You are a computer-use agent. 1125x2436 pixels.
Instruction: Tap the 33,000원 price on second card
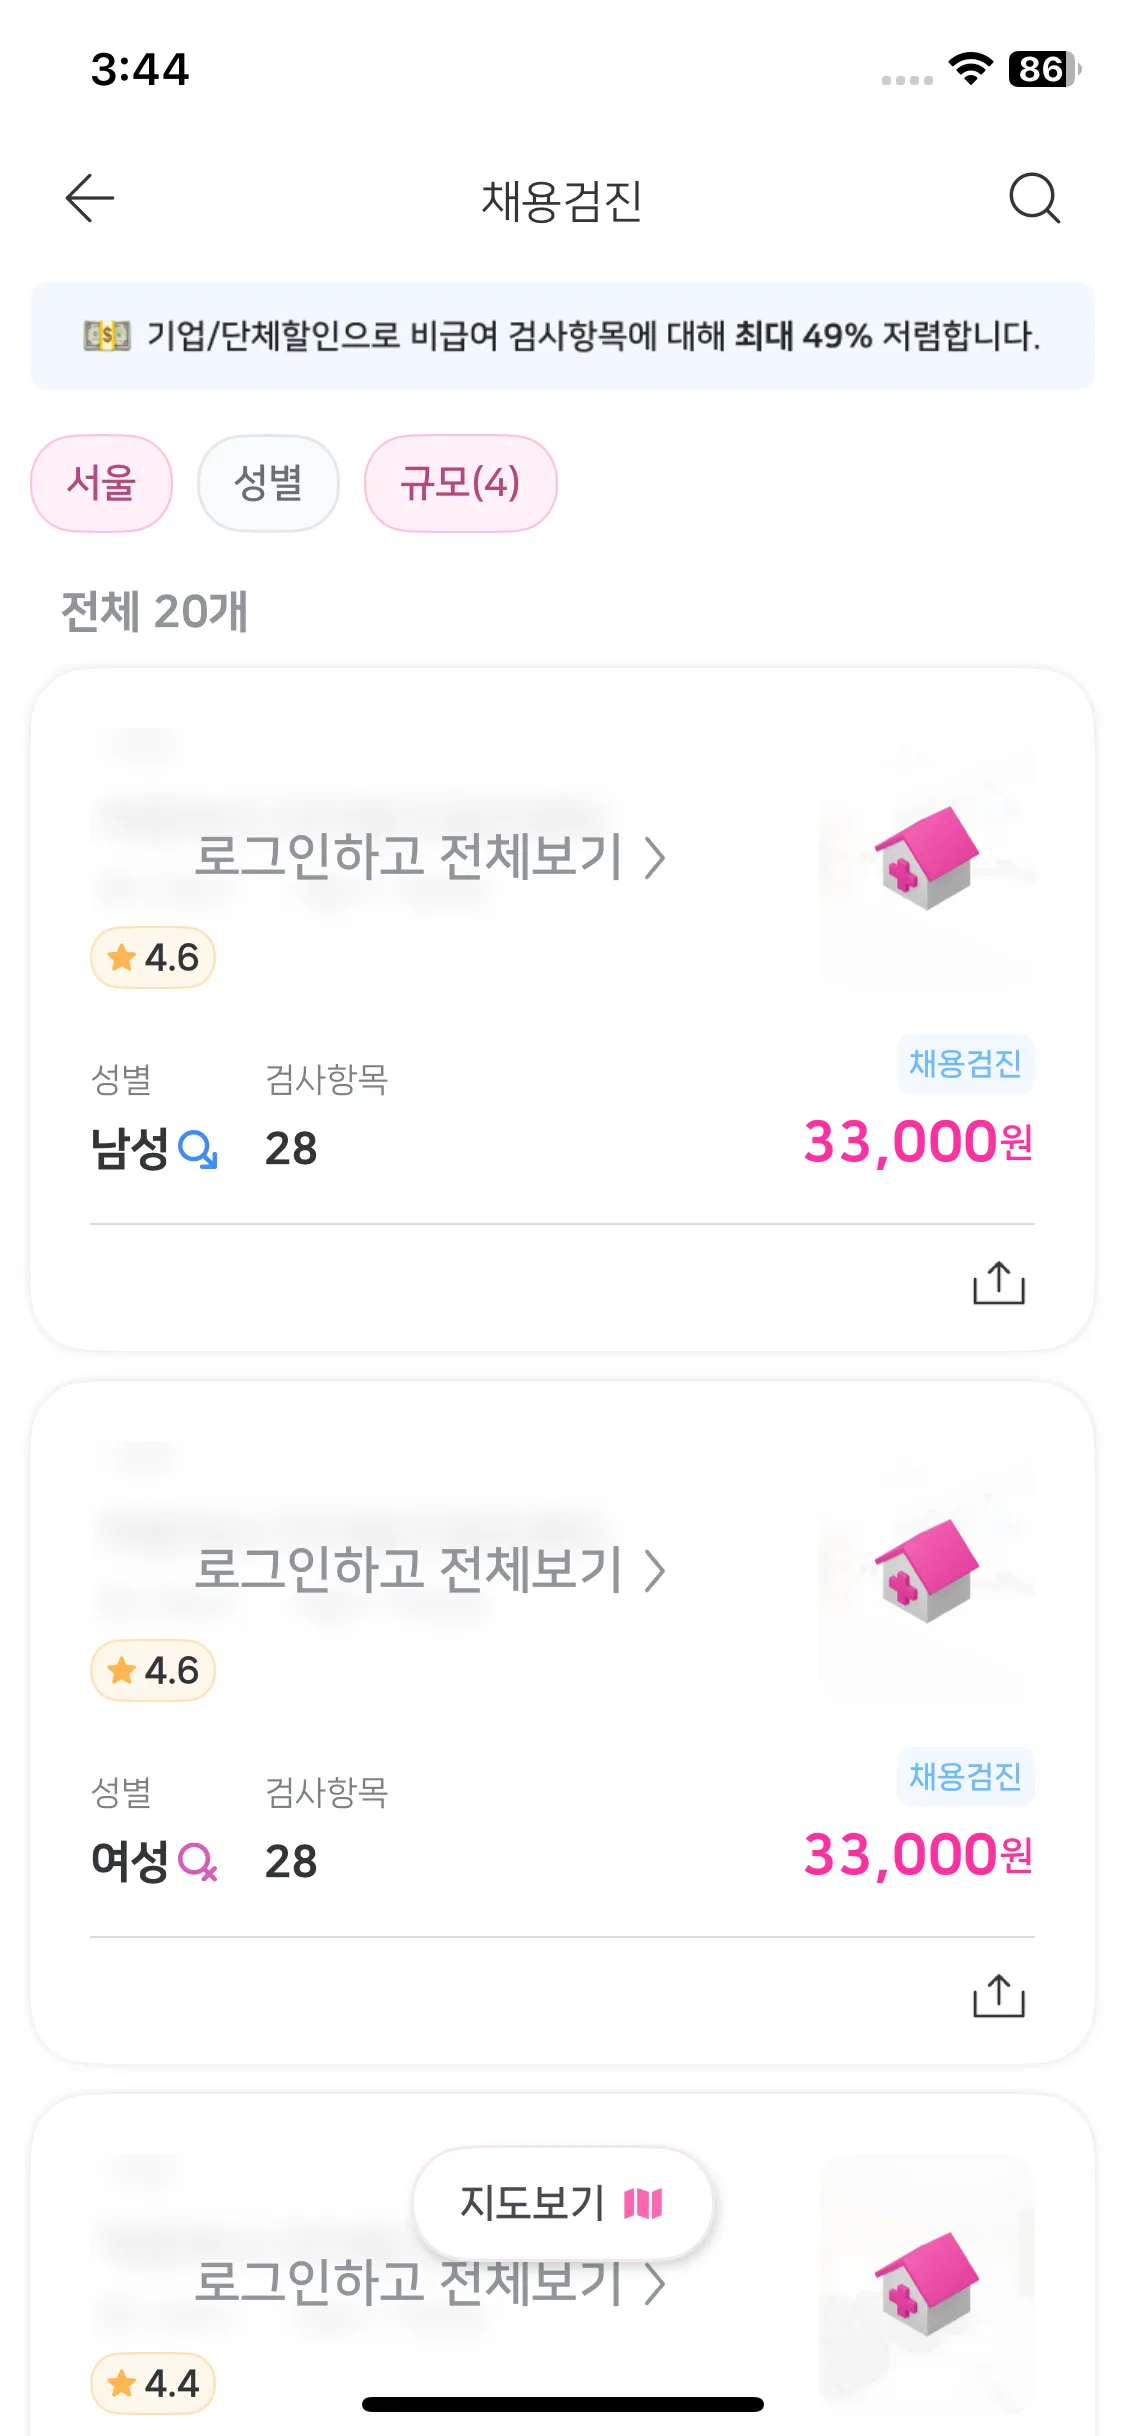click(x=918, y=1855)
